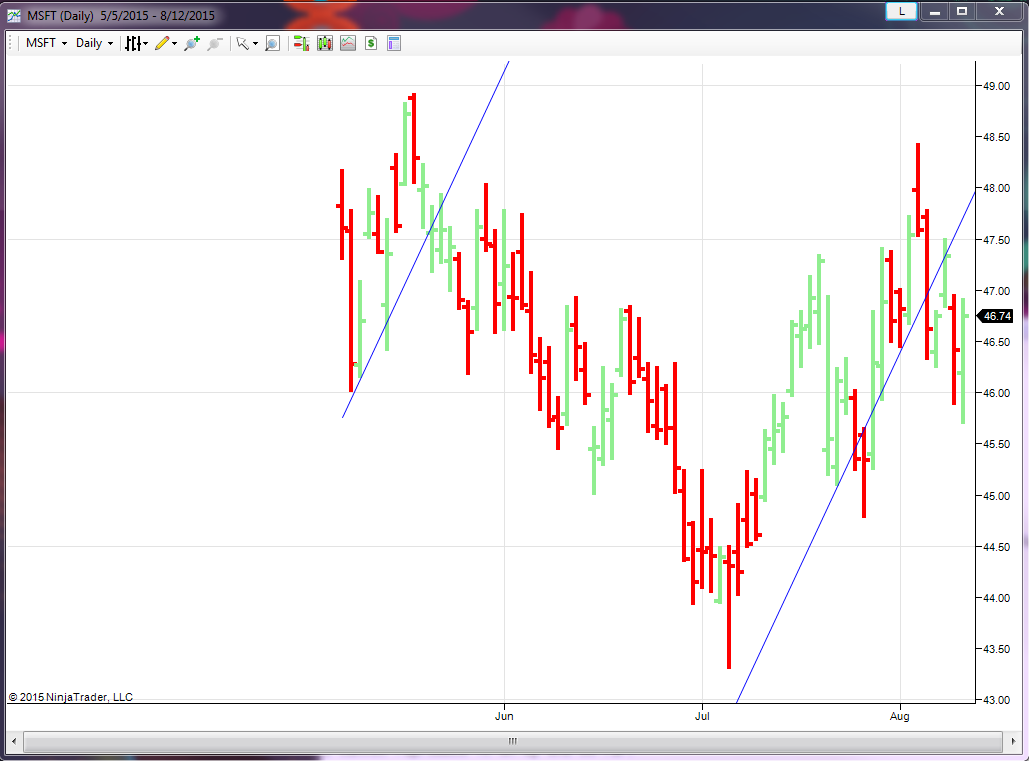Click the 44.00 price axis label
1029x761 pixels.
point(996,598)
